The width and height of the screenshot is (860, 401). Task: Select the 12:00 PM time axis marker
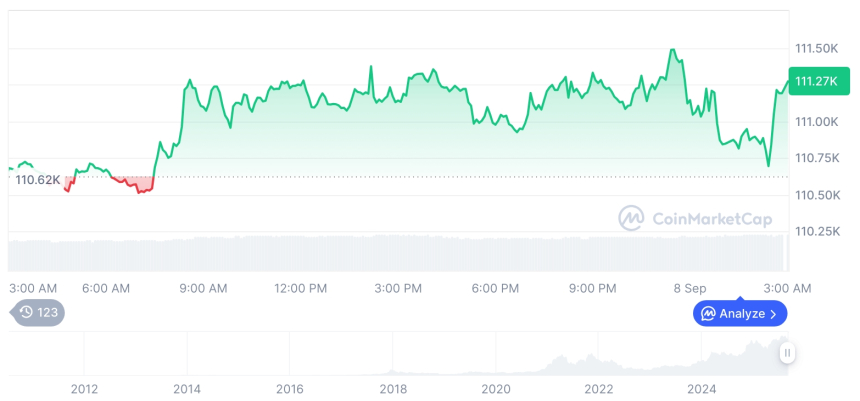301,288
